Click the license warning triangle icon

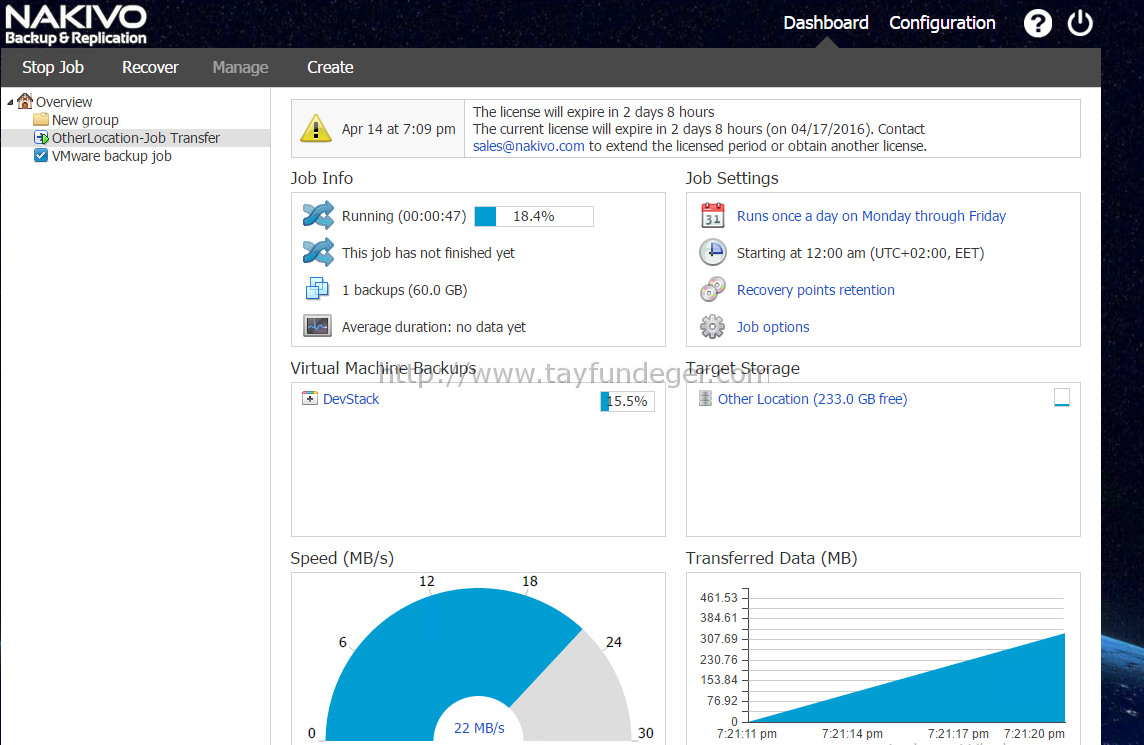click(316, 128)
